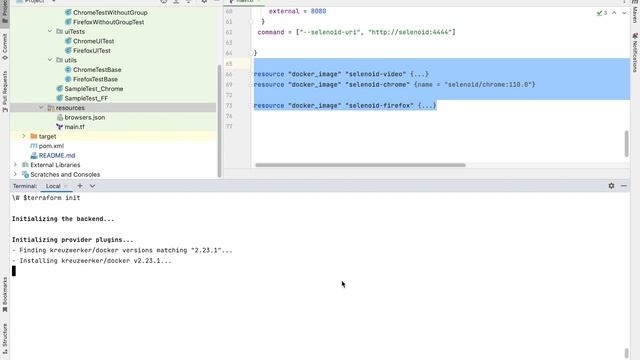Select browsers.json in project tree
The image size is (640, 360).
tap(85, 117)
